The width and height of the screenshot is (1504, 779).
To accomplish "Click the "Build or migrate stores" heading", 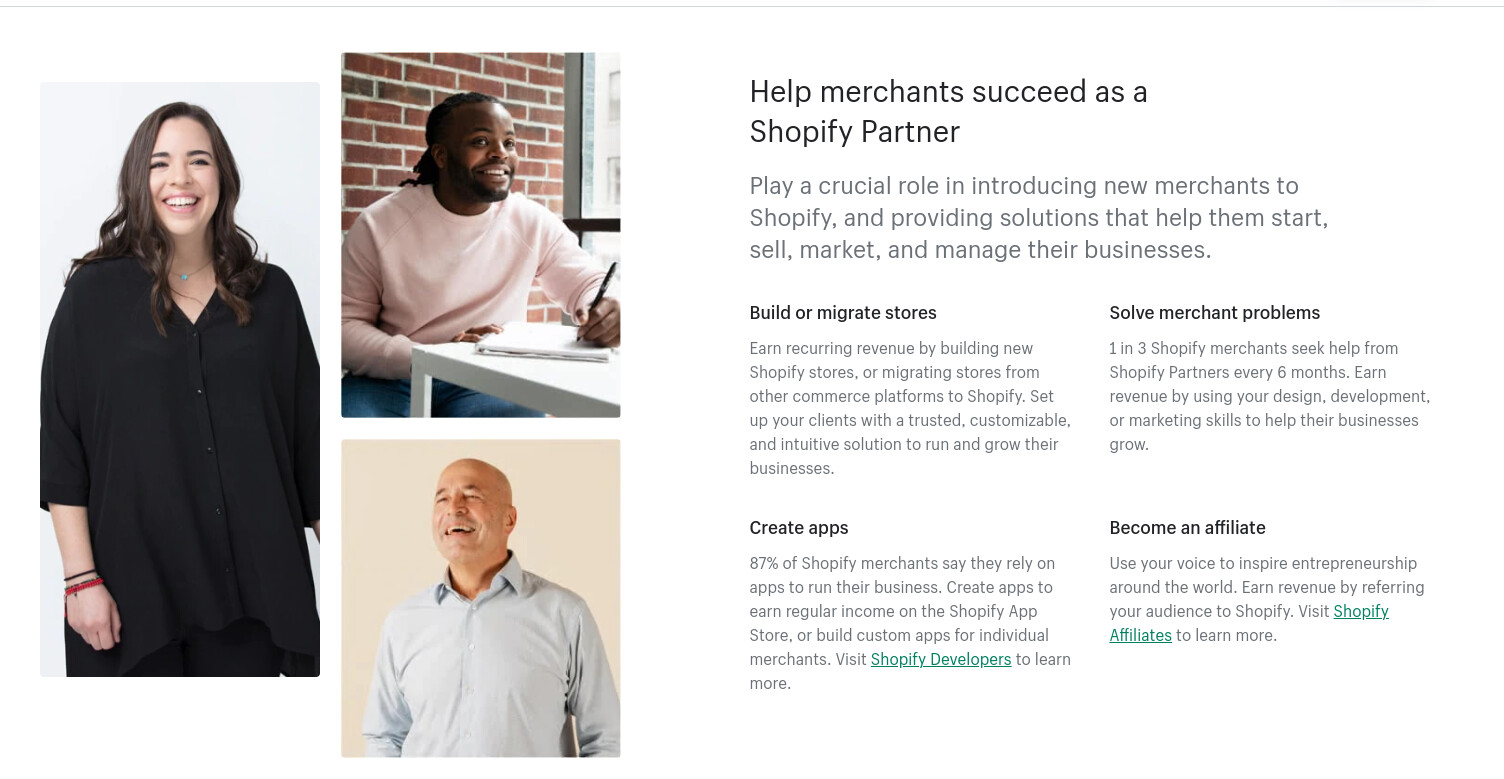I will [x=843, y=313].
